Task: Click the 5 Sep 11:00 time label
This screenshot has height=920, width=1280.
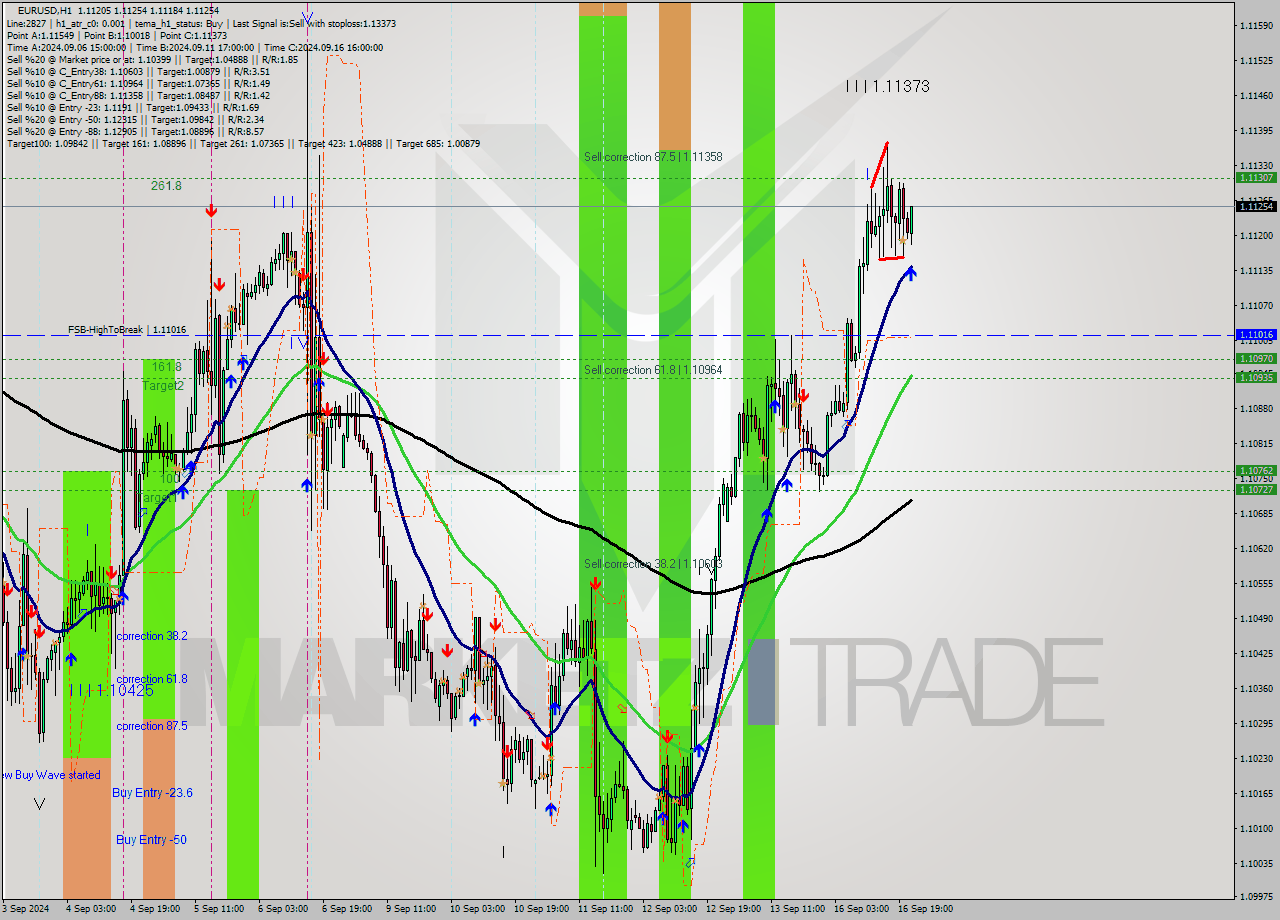Action: tap(218, 909)
